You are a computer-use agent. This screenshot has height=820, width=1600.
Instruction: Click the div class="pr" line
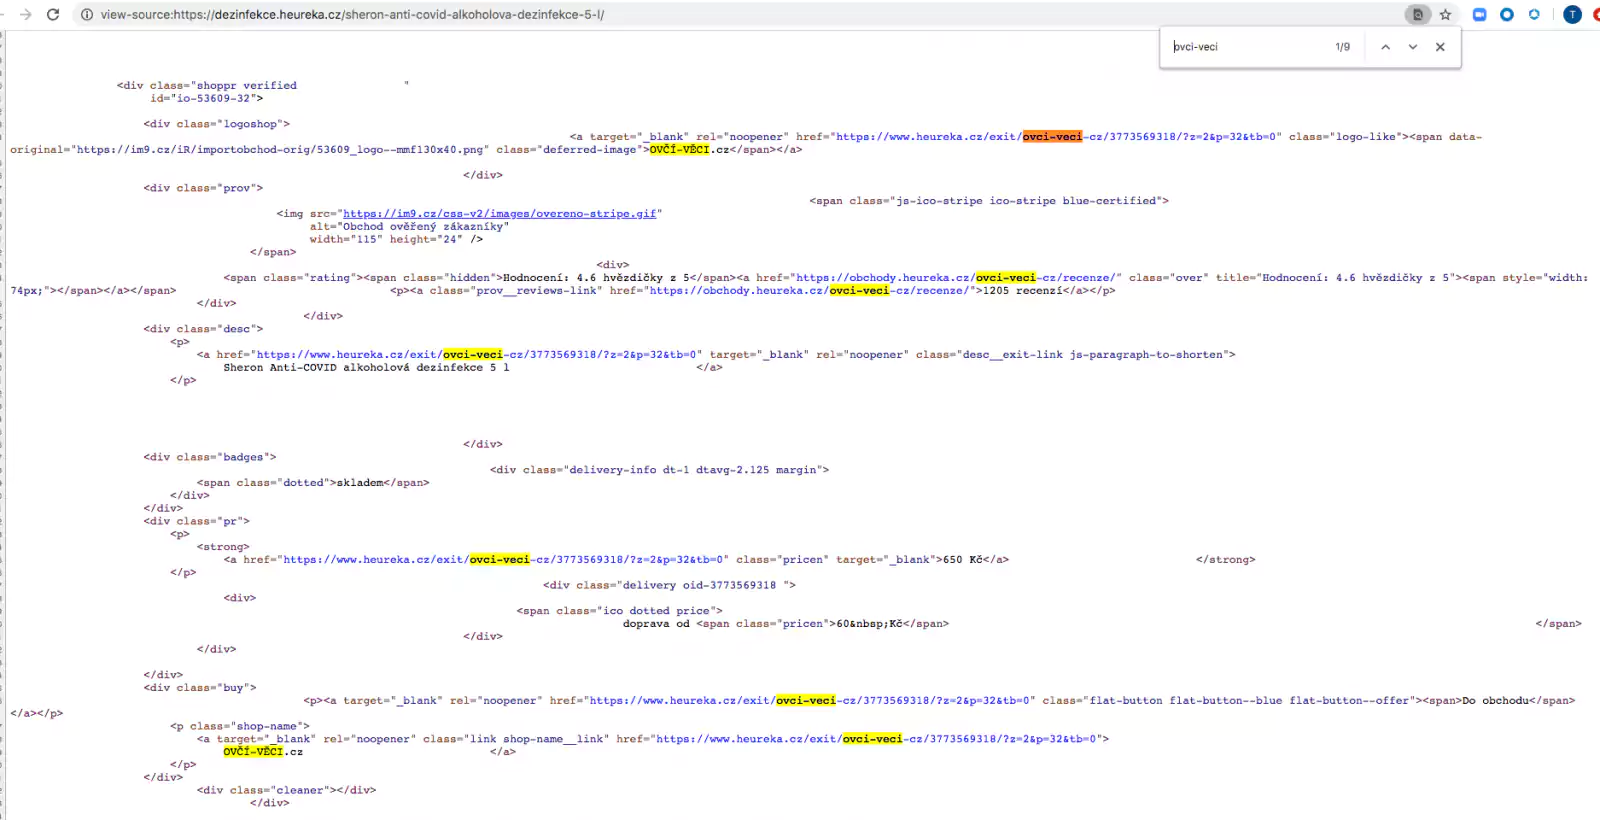196,521
